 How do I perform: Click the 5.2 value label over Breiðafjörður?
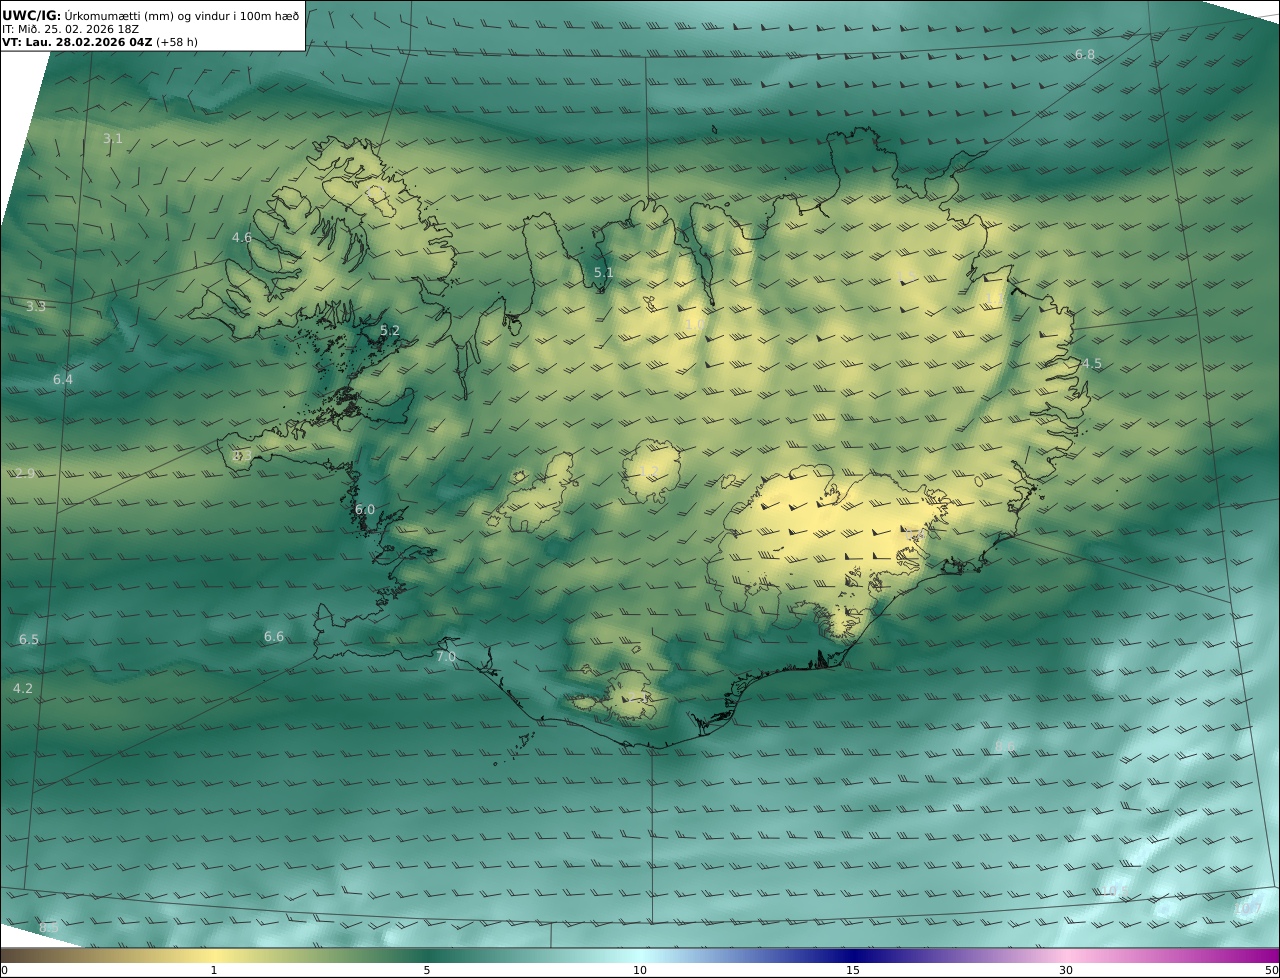[390, 331]
